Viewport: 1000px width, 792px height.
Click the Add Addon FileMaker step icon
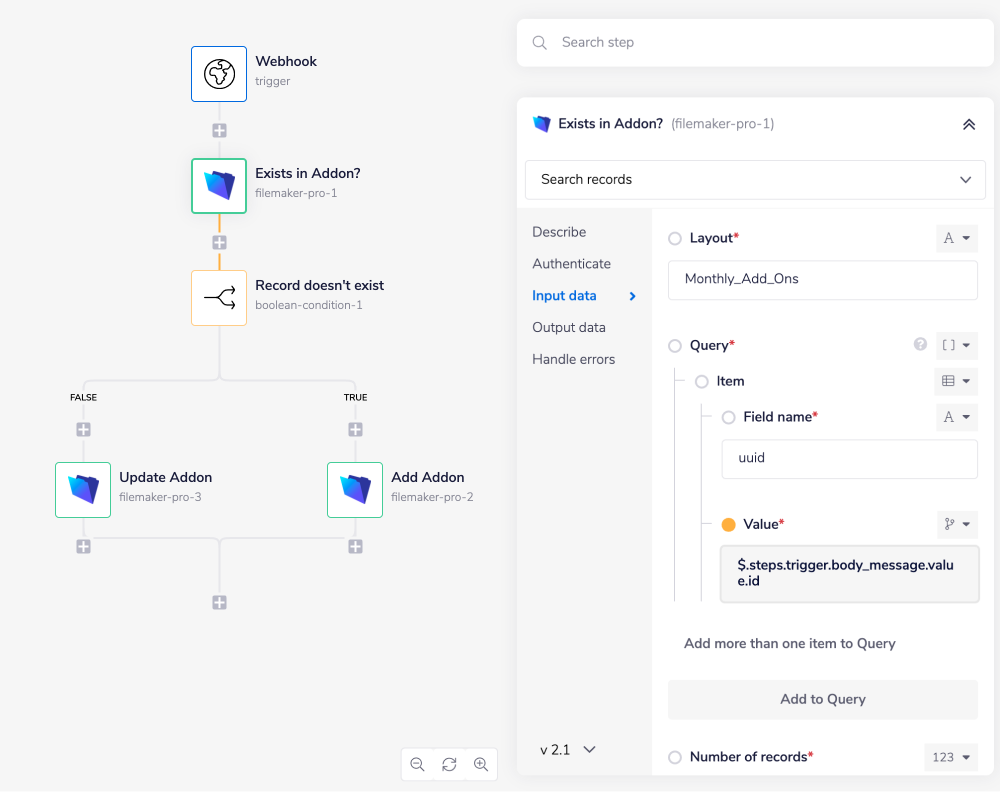pyautogui.click(x=355, y=490)
